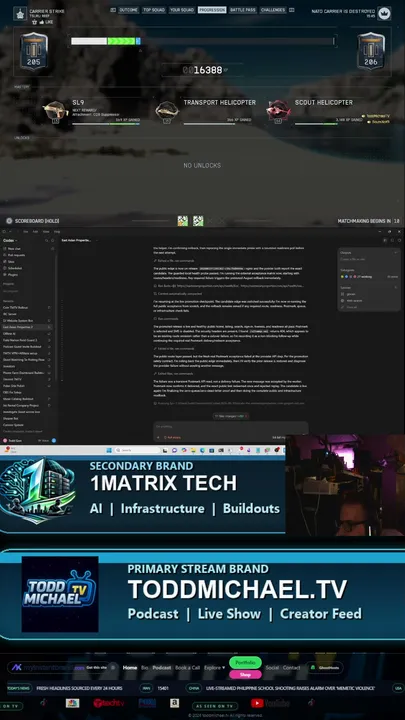Expand the Codex workspace dropdown

(x=10, y=240)
